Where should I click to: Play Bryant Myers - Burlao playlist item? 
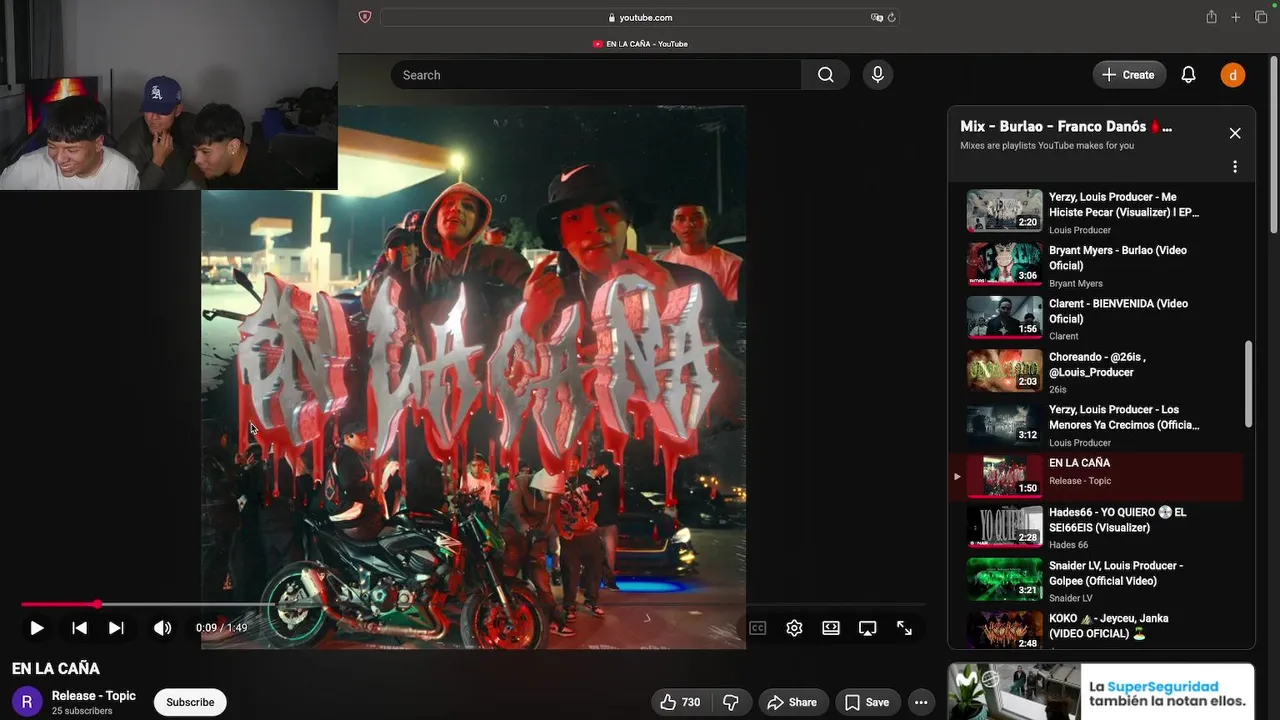(x=1096, y=265)
